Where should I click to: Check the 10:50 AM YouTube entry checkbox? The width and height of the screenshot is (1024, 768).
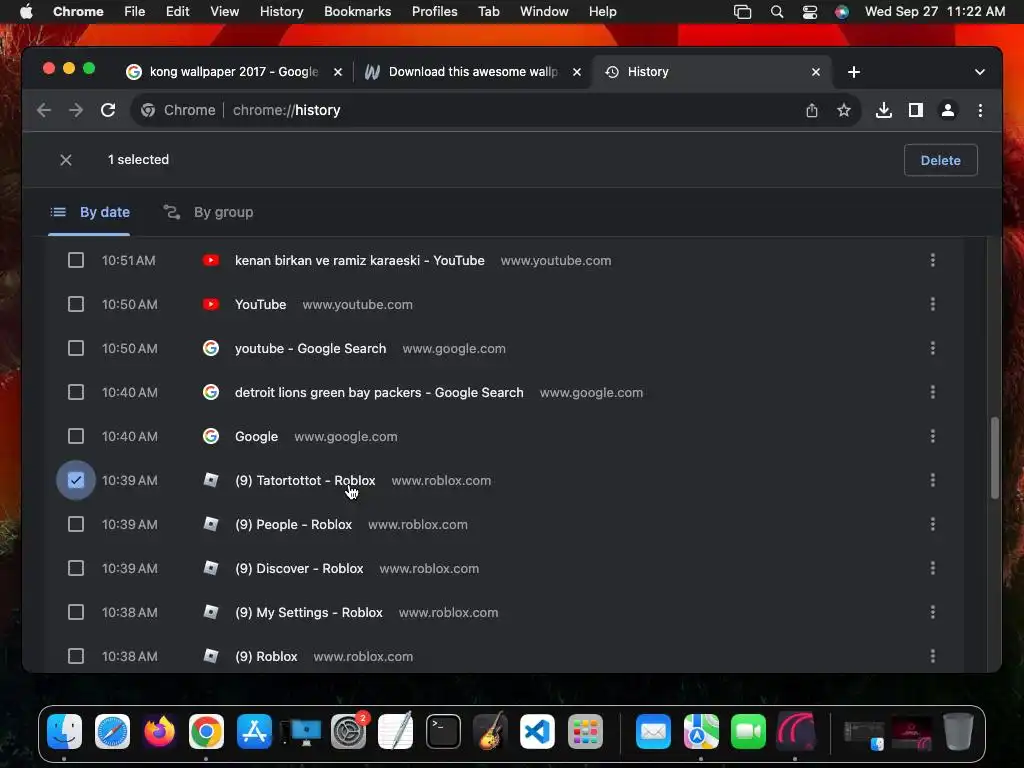tap(76, 304)
